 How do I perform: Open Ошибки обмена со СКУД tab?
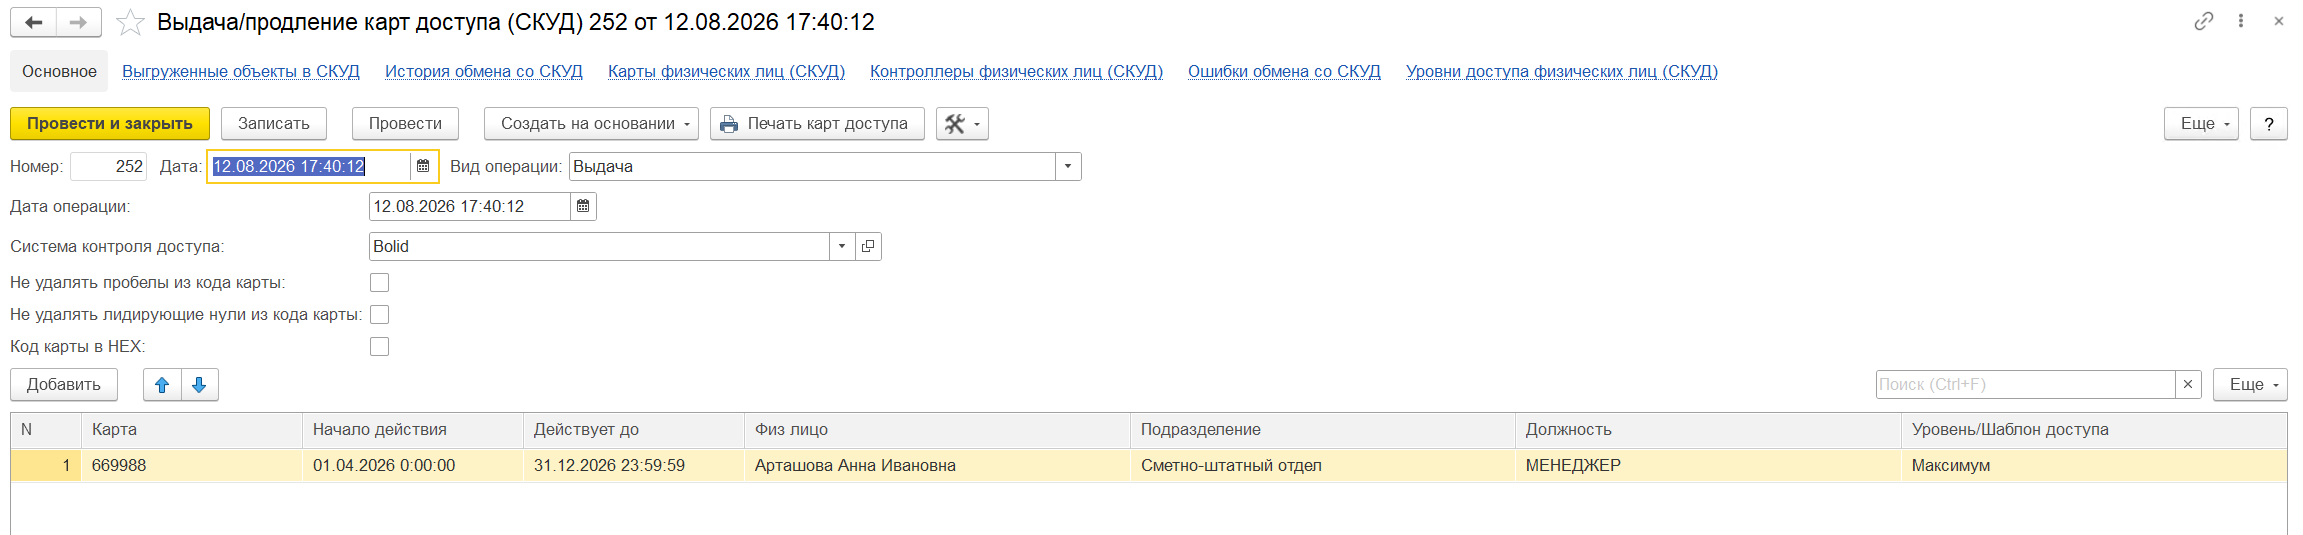pos(1284,71)
